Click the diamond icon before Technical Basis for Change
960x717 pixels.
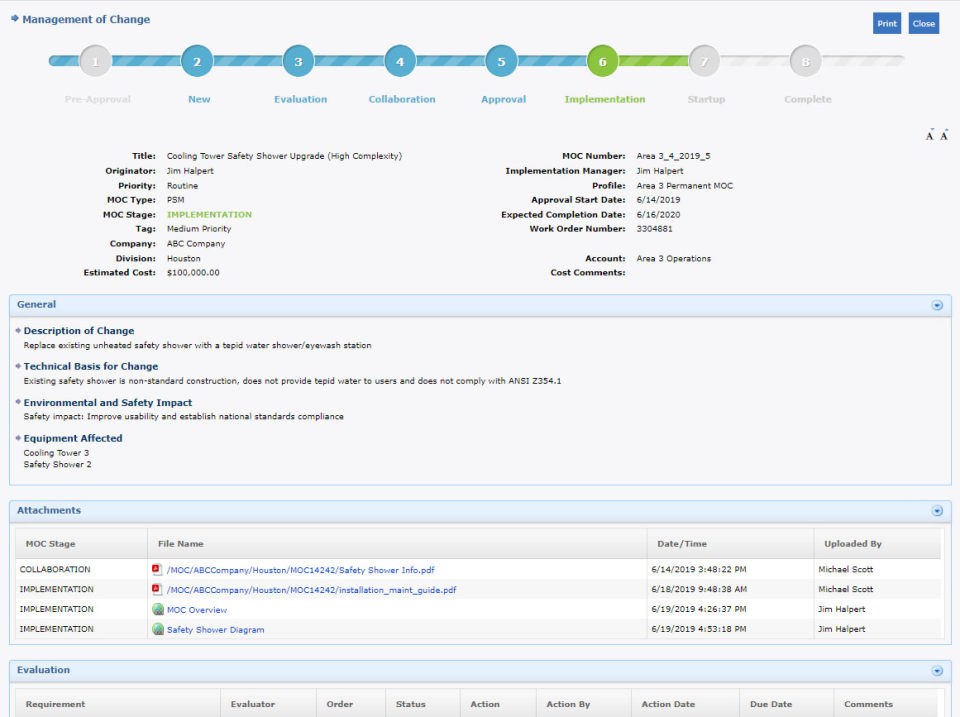click(x=17, y=366)
